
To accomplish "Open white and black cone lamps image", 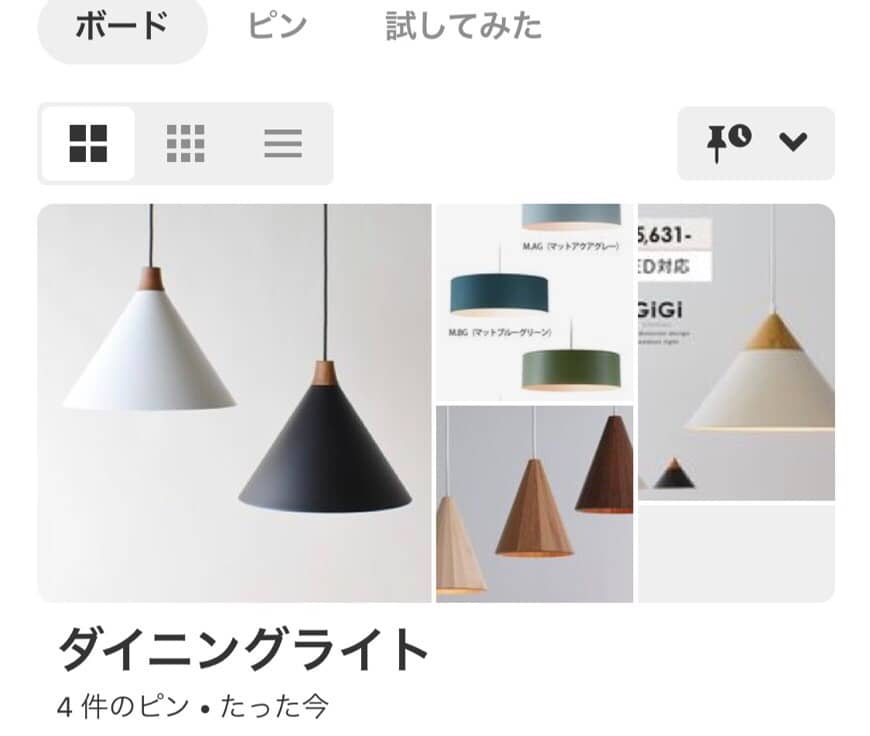I will tap(234, 403).
